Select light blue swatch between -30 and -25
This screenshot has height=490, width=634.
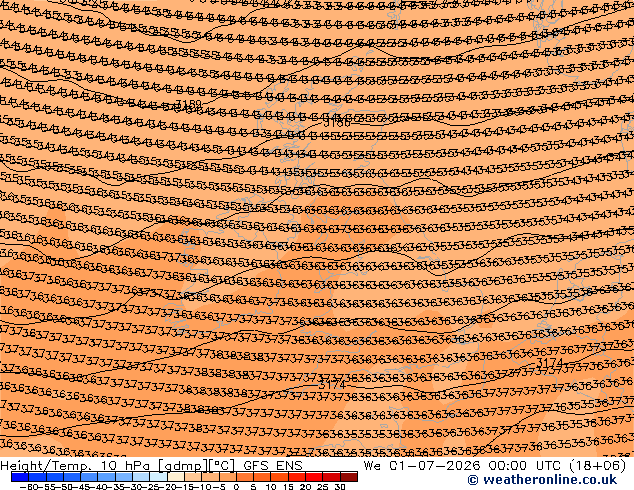pyautogui.click(x=141, y=477)
